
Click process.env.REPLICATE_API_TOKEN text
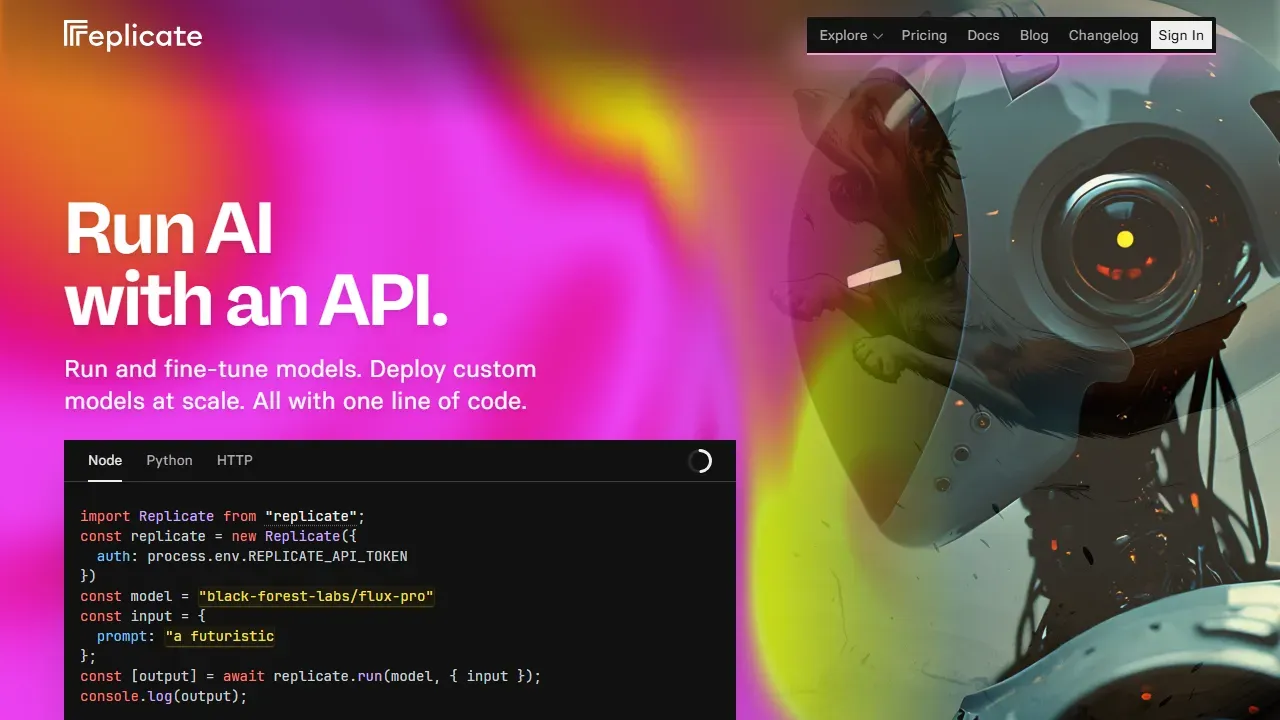[x=277, y=556]
